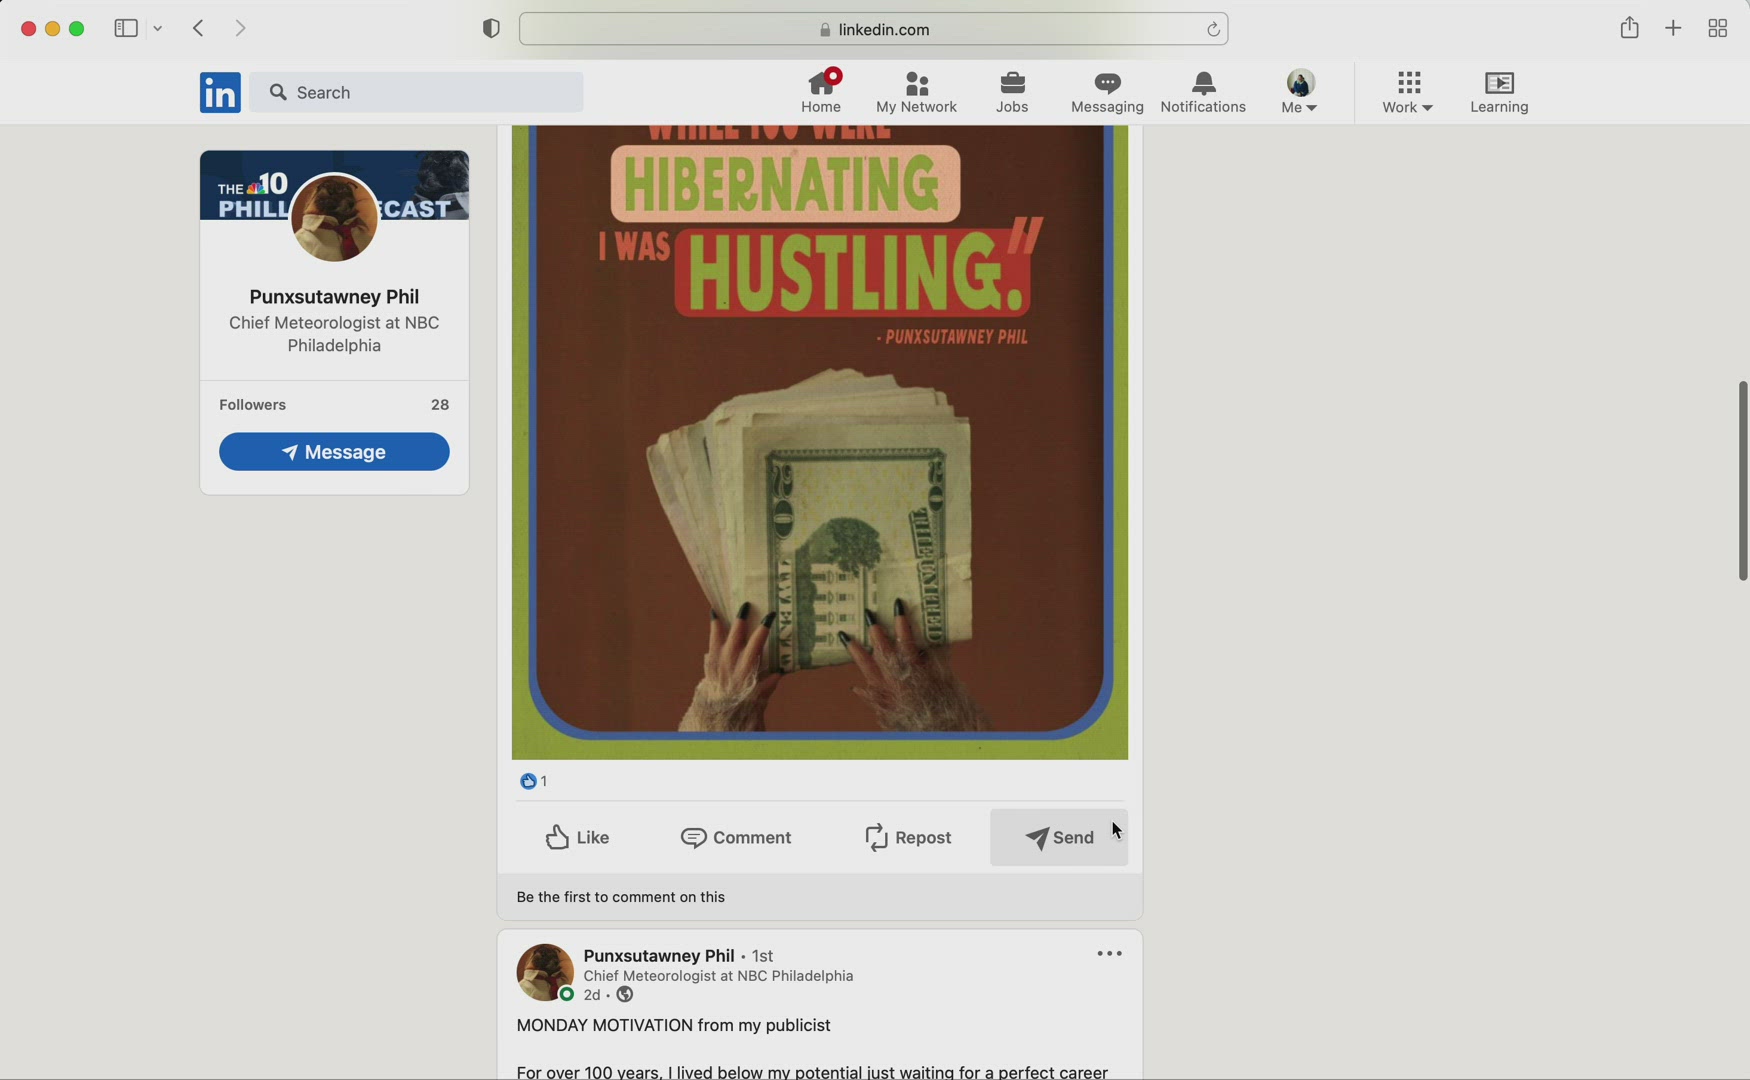Like the hustling post
Viewport: 1750px width, 1080px height.
[x=578, y=838]
